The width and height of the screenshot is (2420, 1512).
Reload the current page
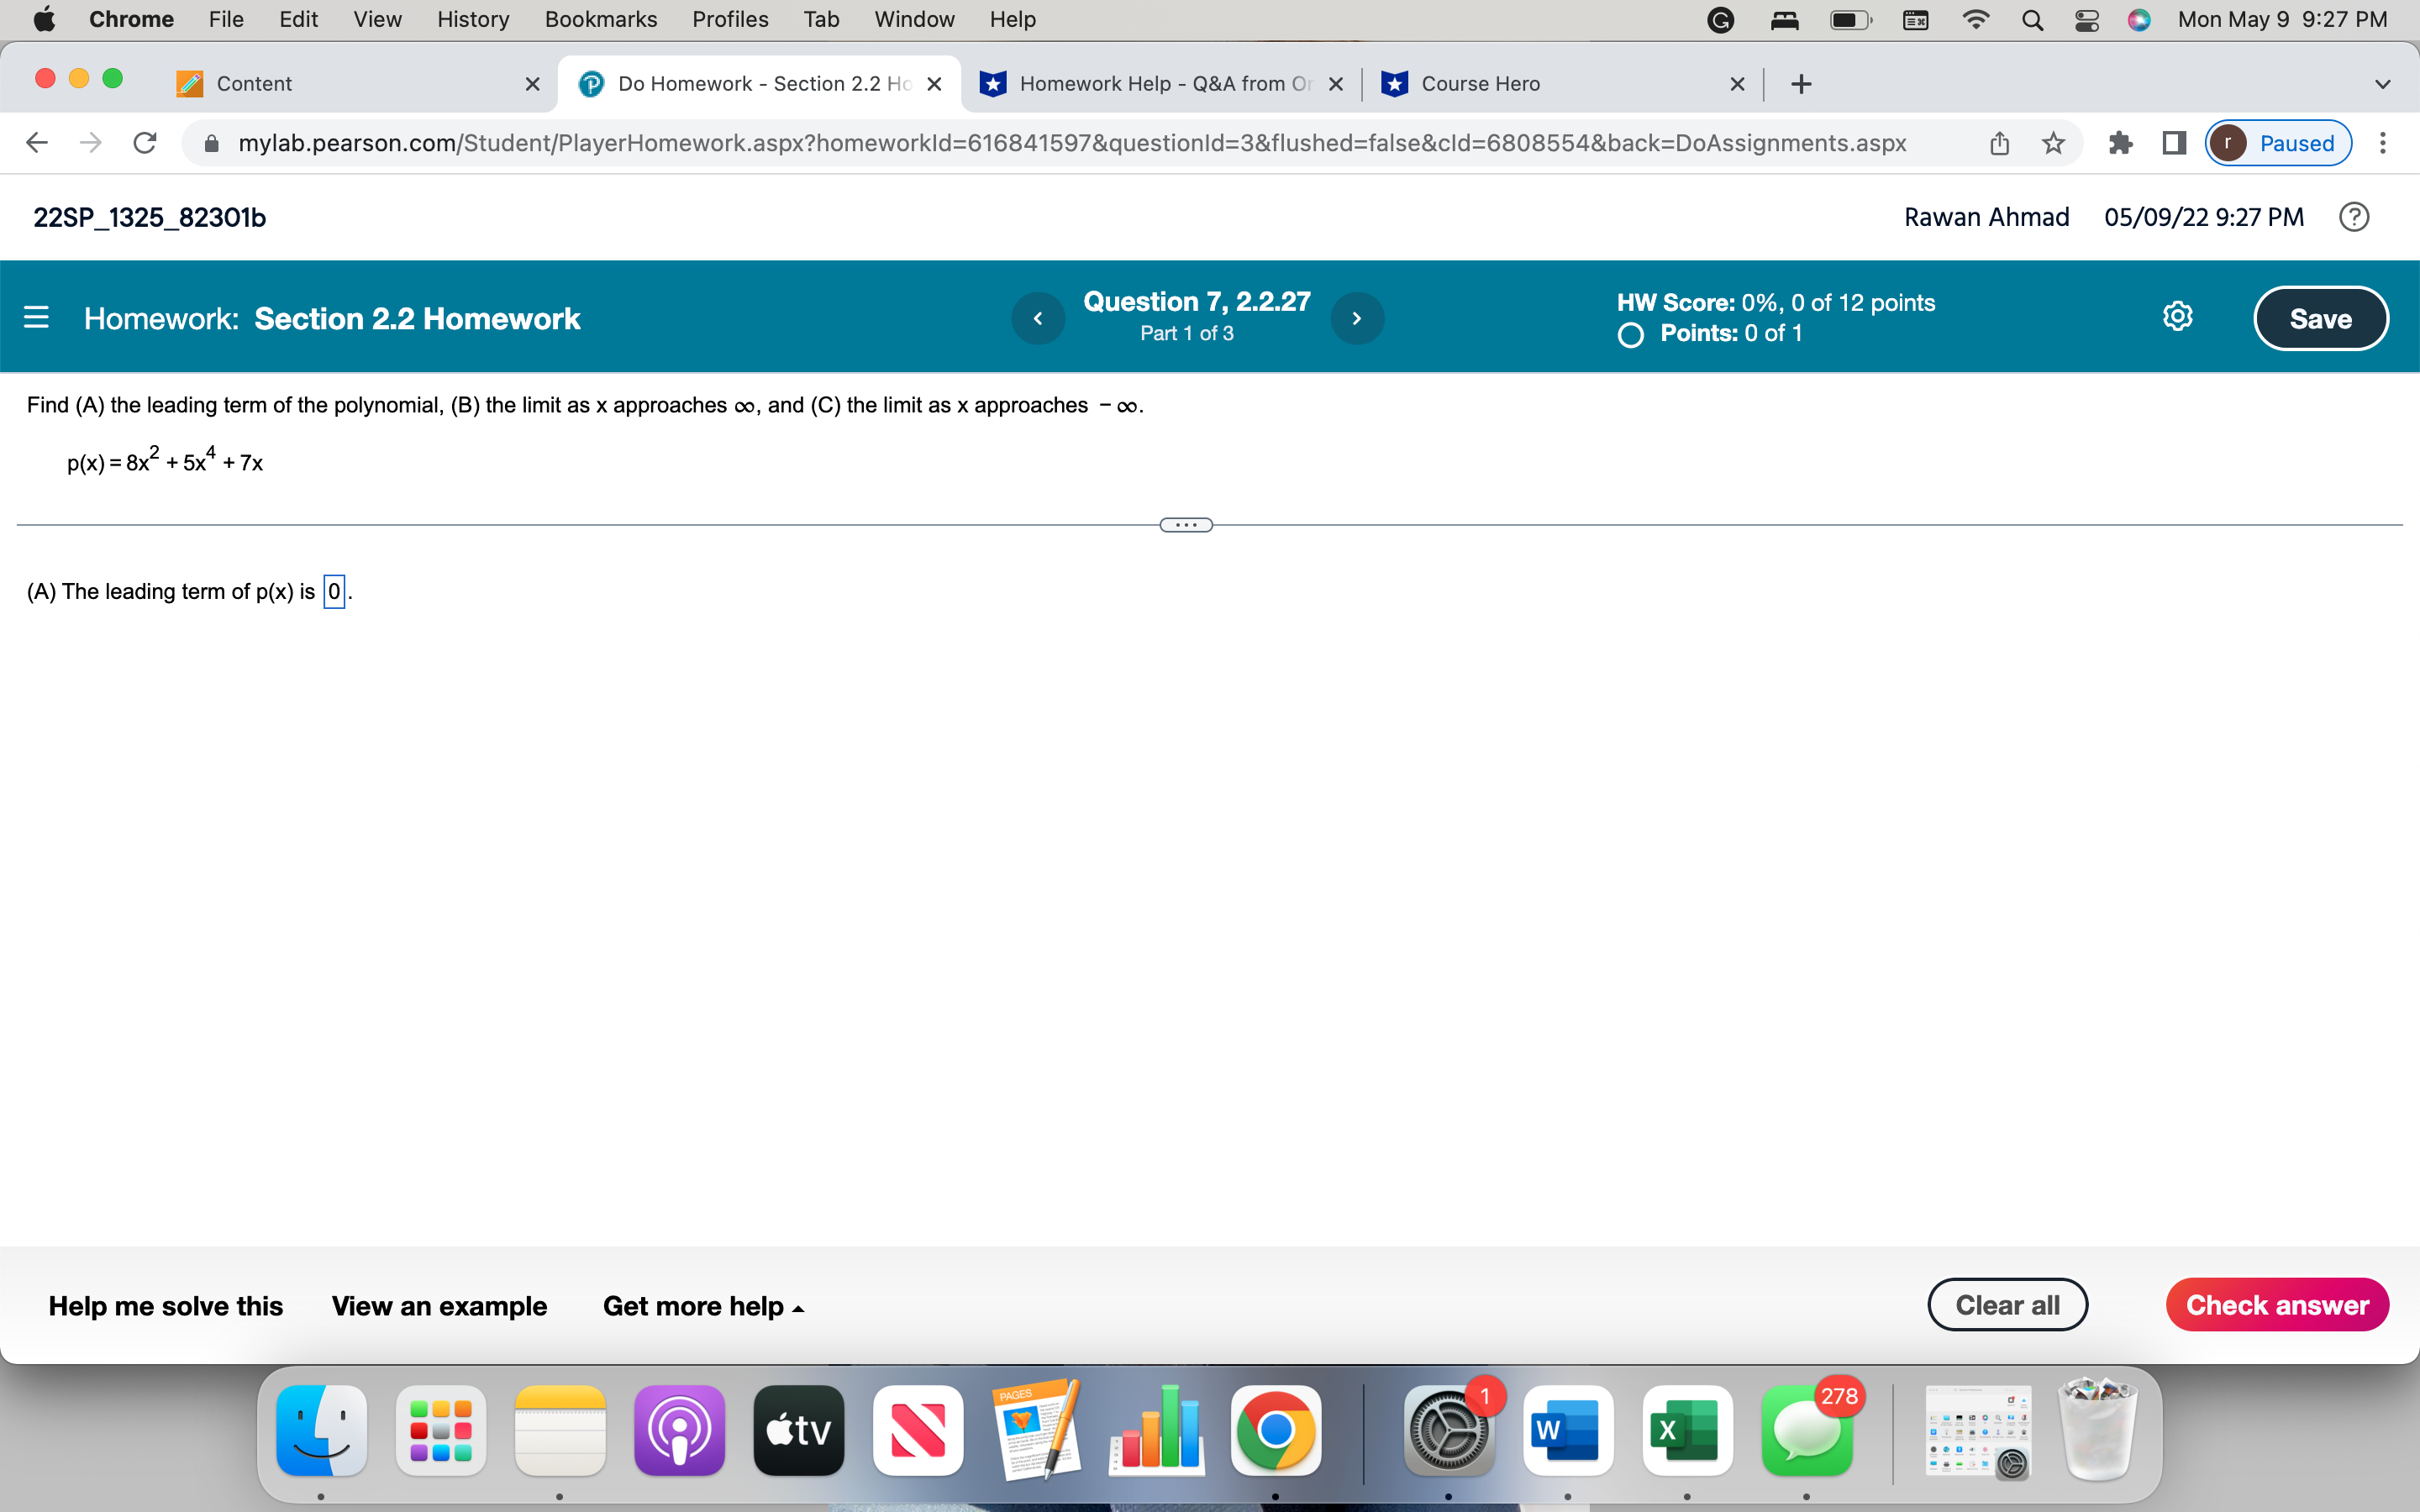coord(145,143)
